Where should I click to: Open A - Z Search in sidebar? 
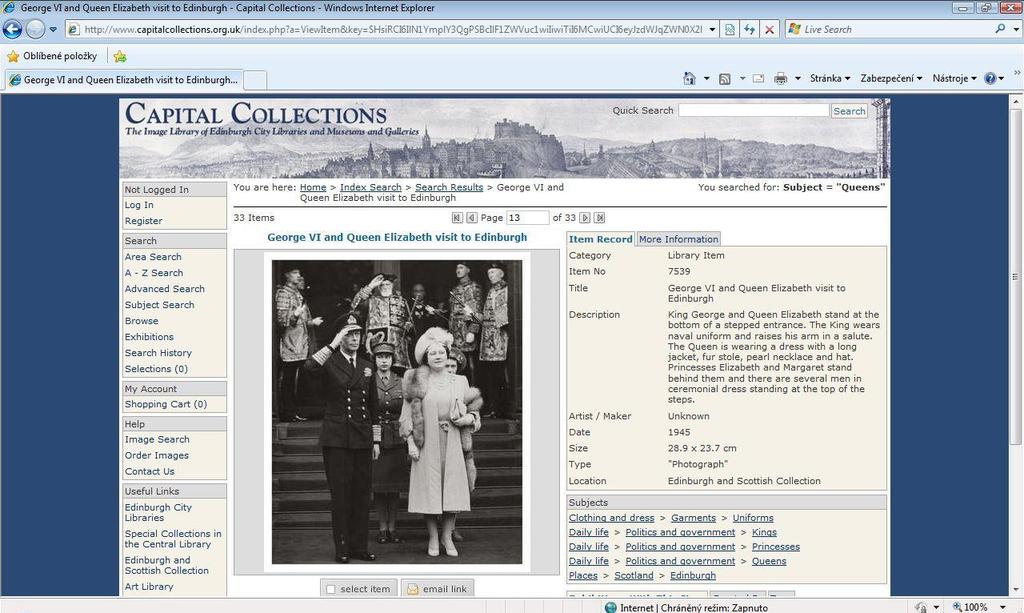tap(154, 273)
